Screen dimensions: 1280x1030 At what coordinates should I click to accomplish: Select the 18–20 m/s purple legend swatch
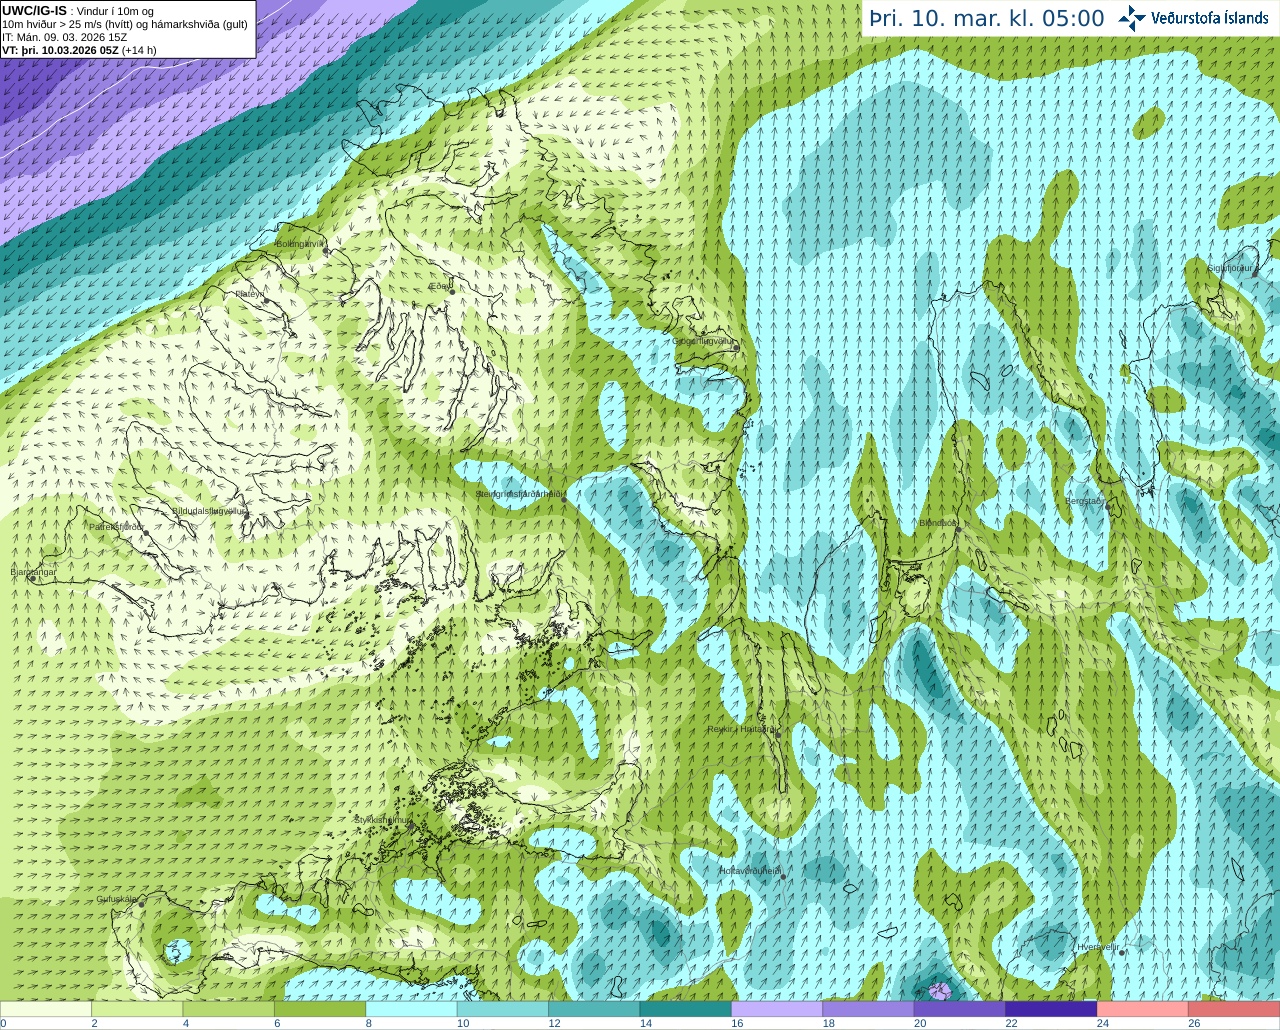[x=869, y=1009]
